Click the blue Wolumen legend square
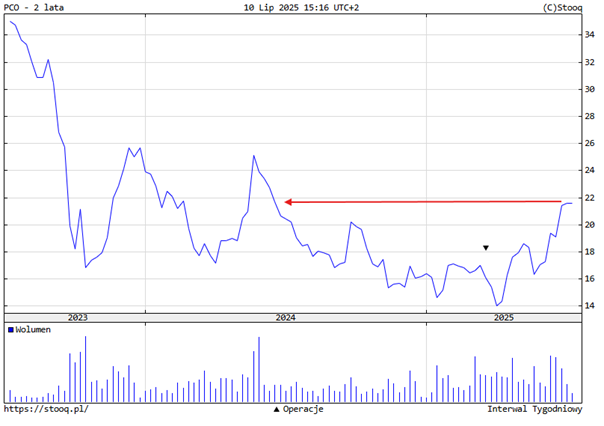The width and height of the screenshot is (604, 426). (x=11, y=329)
